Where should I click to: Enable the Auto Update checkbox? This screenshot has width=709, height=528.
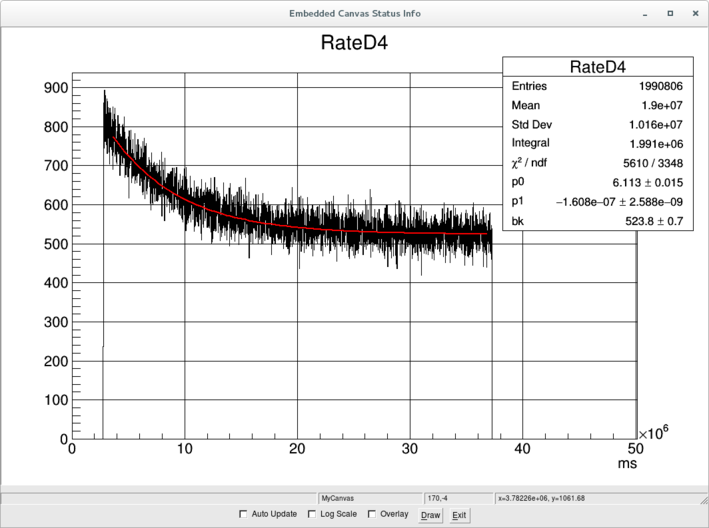tap(244, 514)
